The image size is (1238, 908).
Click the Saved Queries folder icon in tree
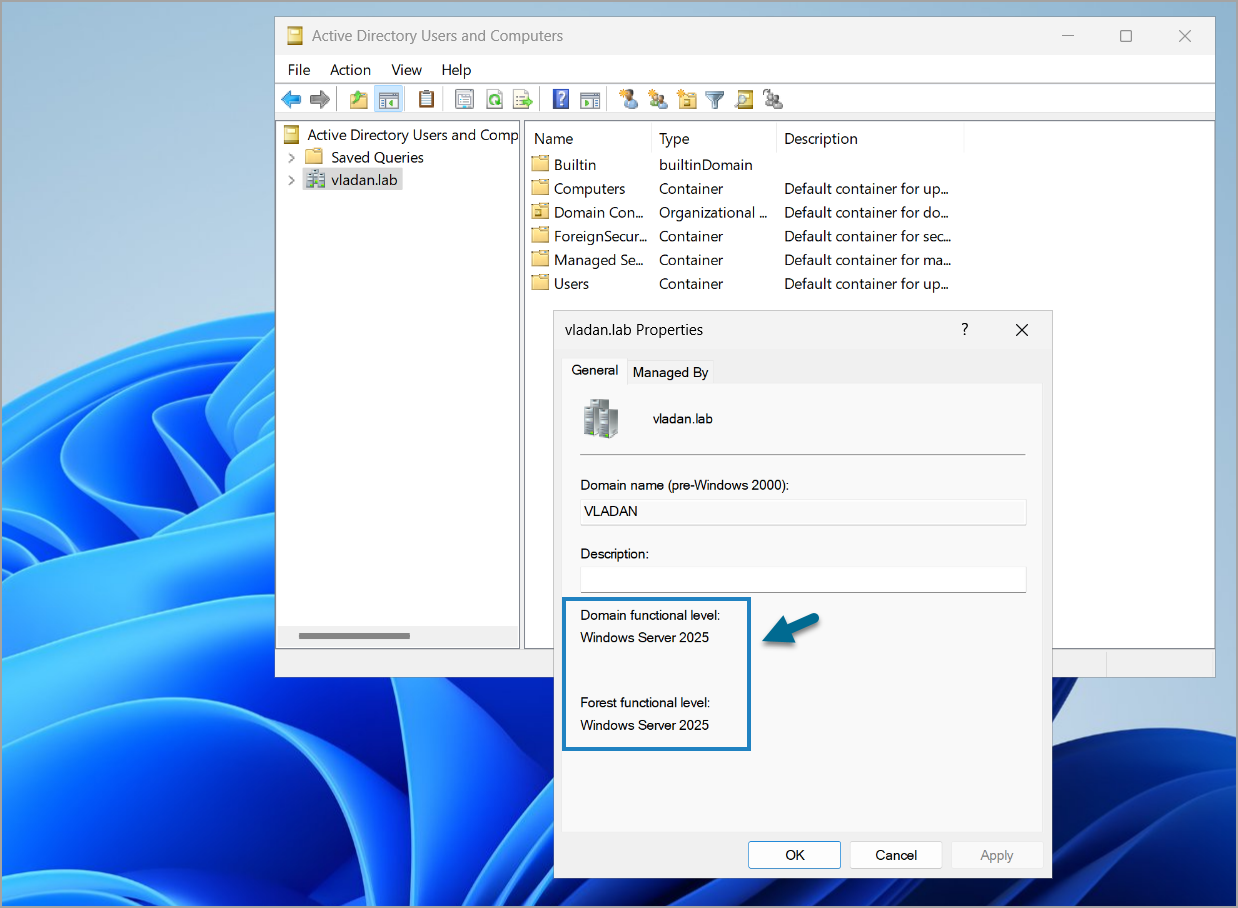click(314, 157)
